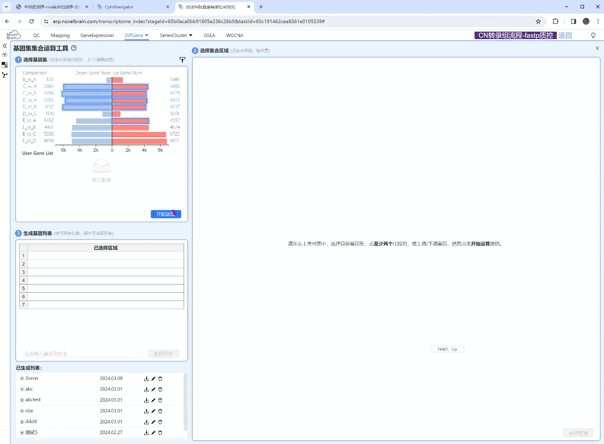
Task: Download the cba gene list
Action: click(146, 411)
